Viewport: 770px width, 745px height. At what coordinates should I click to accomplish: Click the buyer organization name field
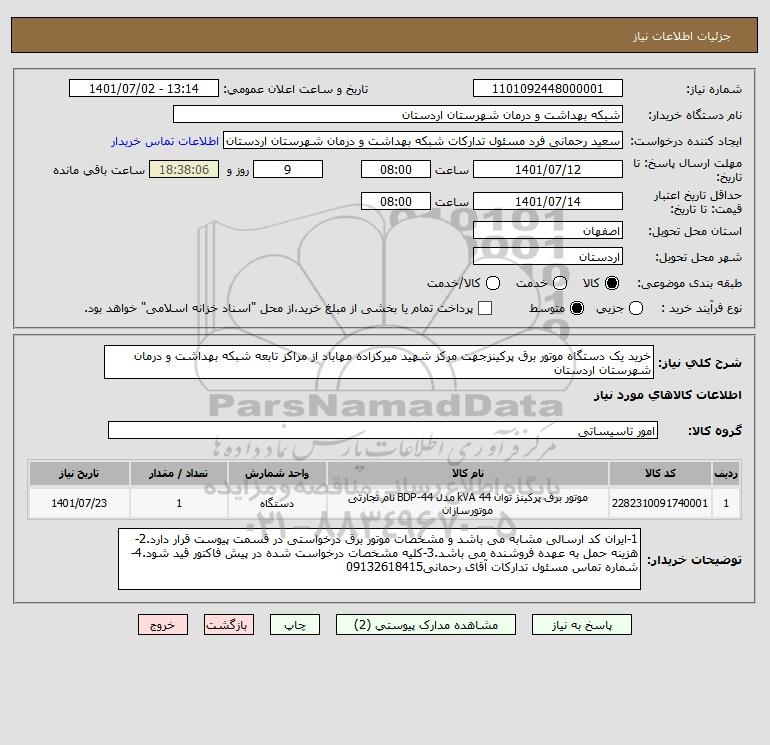(x=398, y=114)
